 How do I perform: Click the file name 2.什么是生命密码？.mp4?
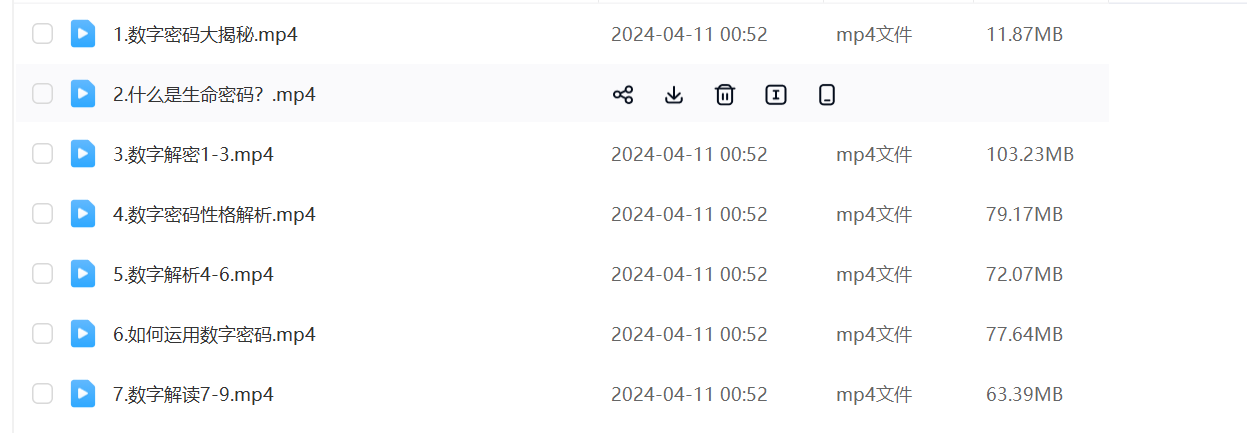tap(214, 95)
